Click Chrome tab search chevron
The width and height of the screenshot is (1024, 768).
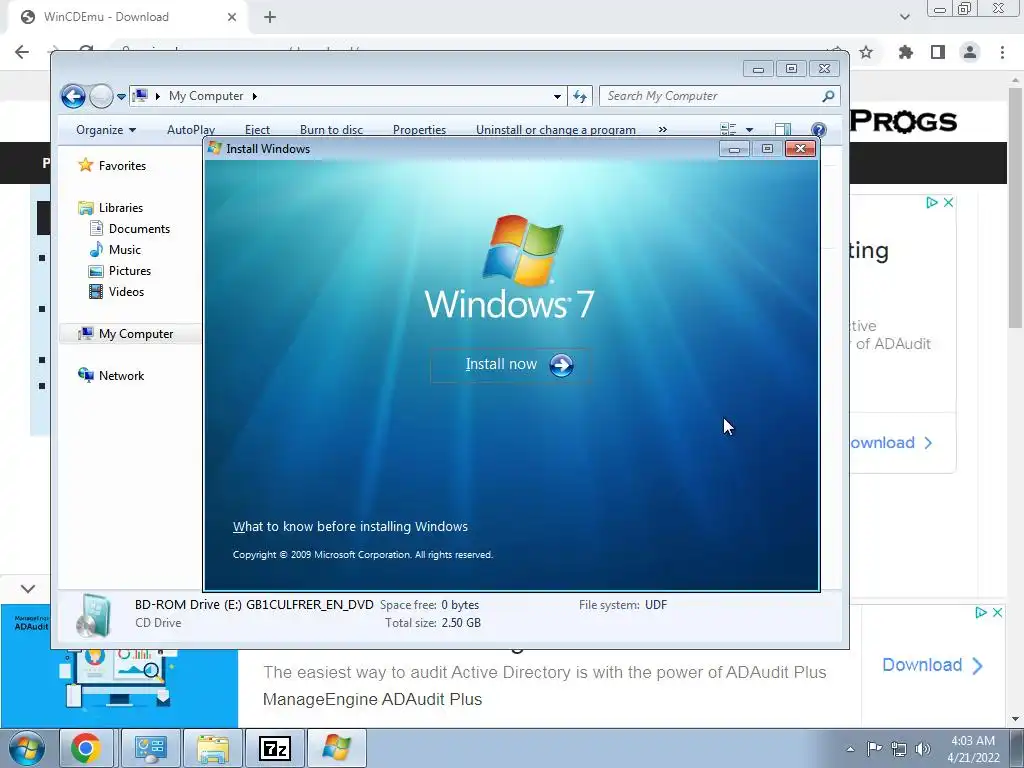pyautogui.click(x=904, y=17)
